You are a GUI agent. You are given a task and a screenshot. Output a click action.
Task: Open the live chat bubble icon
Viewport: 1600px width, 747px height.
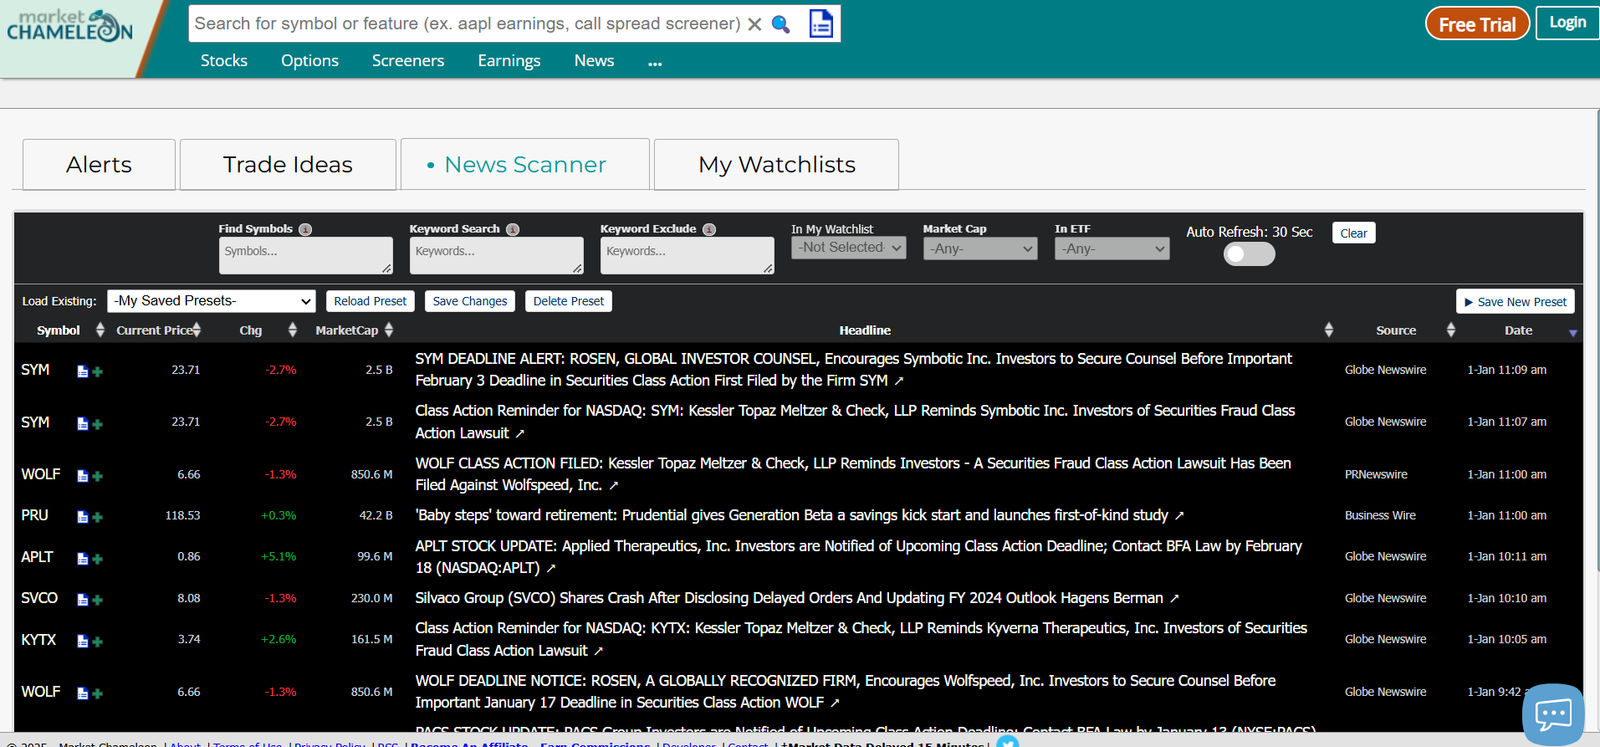pyautogui.click(x=1553, y=714)
